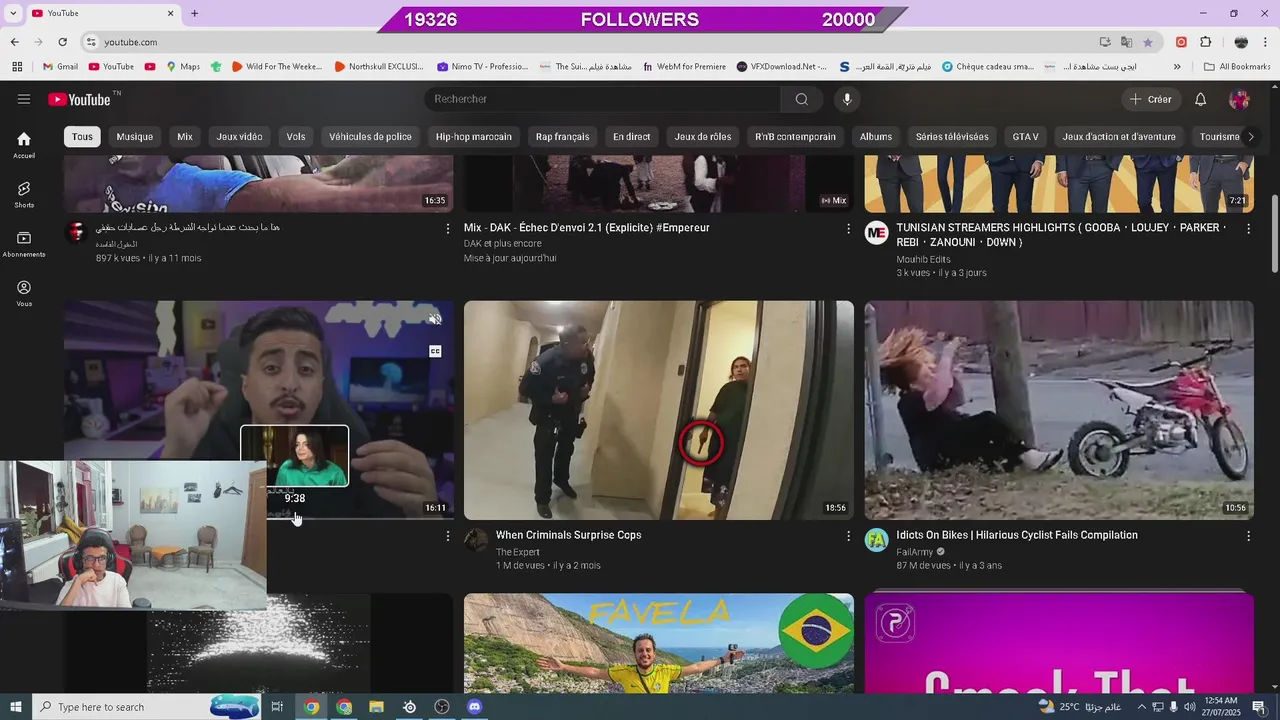This screenshot has height=720, width=1280.
Task: Show hidden bookmarks overflow chevron
Action: coord(1177,67)
